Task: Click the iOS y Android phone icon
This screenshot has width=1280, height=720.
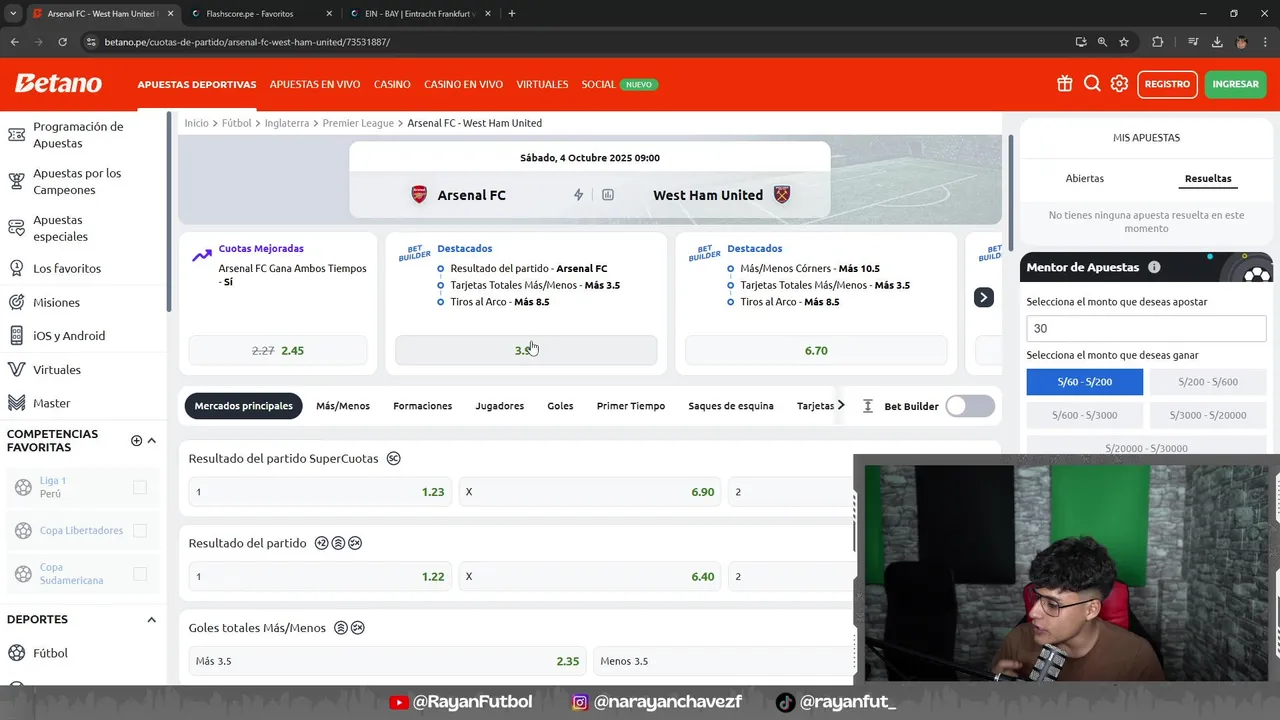Action: (16, 336)
